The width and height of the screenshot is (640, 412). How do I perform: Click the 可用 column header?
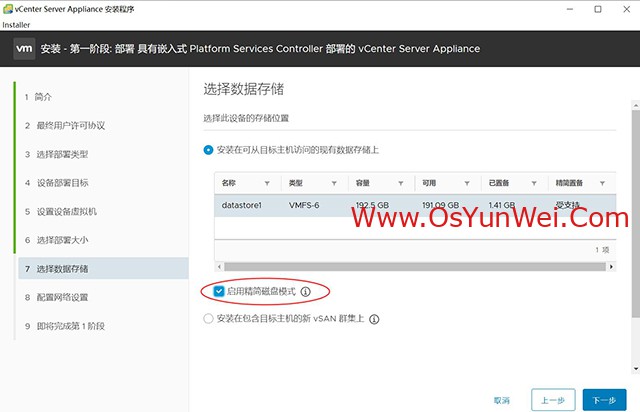click(429, 183)
